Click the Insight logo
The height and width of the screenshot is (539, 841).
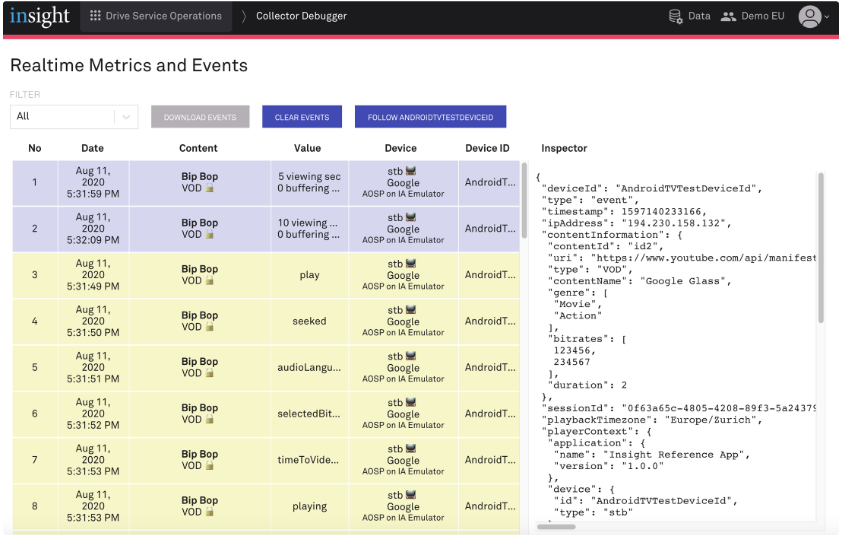40,16
